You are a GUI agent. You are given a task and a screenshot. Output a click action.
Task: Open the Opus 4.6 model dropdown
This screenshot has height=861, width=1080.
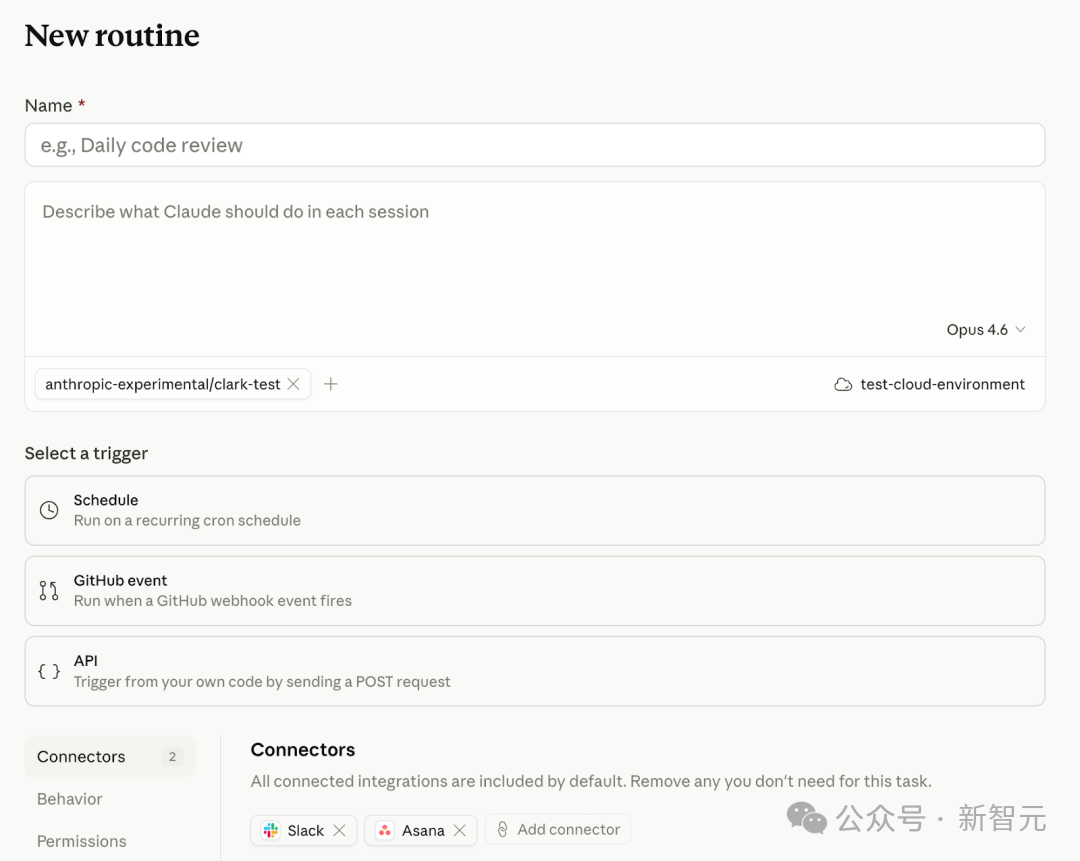click(x=986, y=330)
